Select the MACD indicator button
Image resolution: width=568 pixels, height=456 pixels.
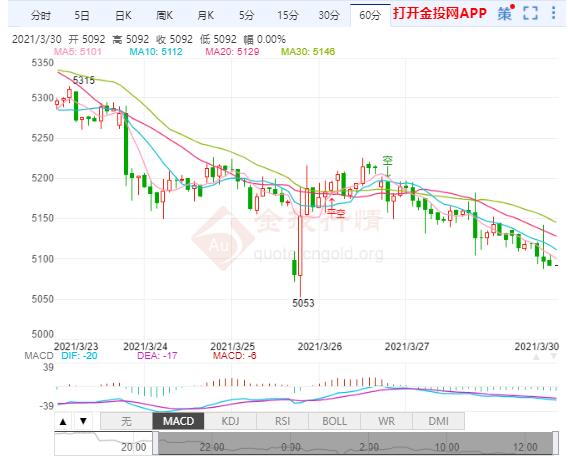(x=178, y=421)
